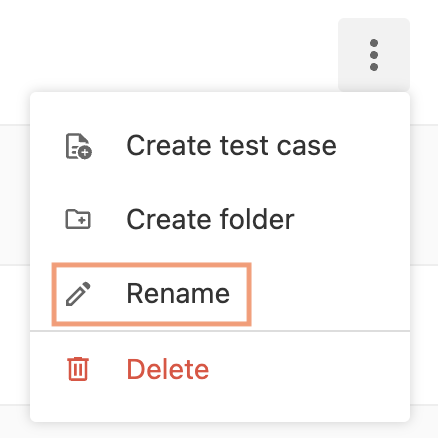The height and width of the screenshot is (438, 438).
Task: Click the red trash can icon
Action: 78,369
